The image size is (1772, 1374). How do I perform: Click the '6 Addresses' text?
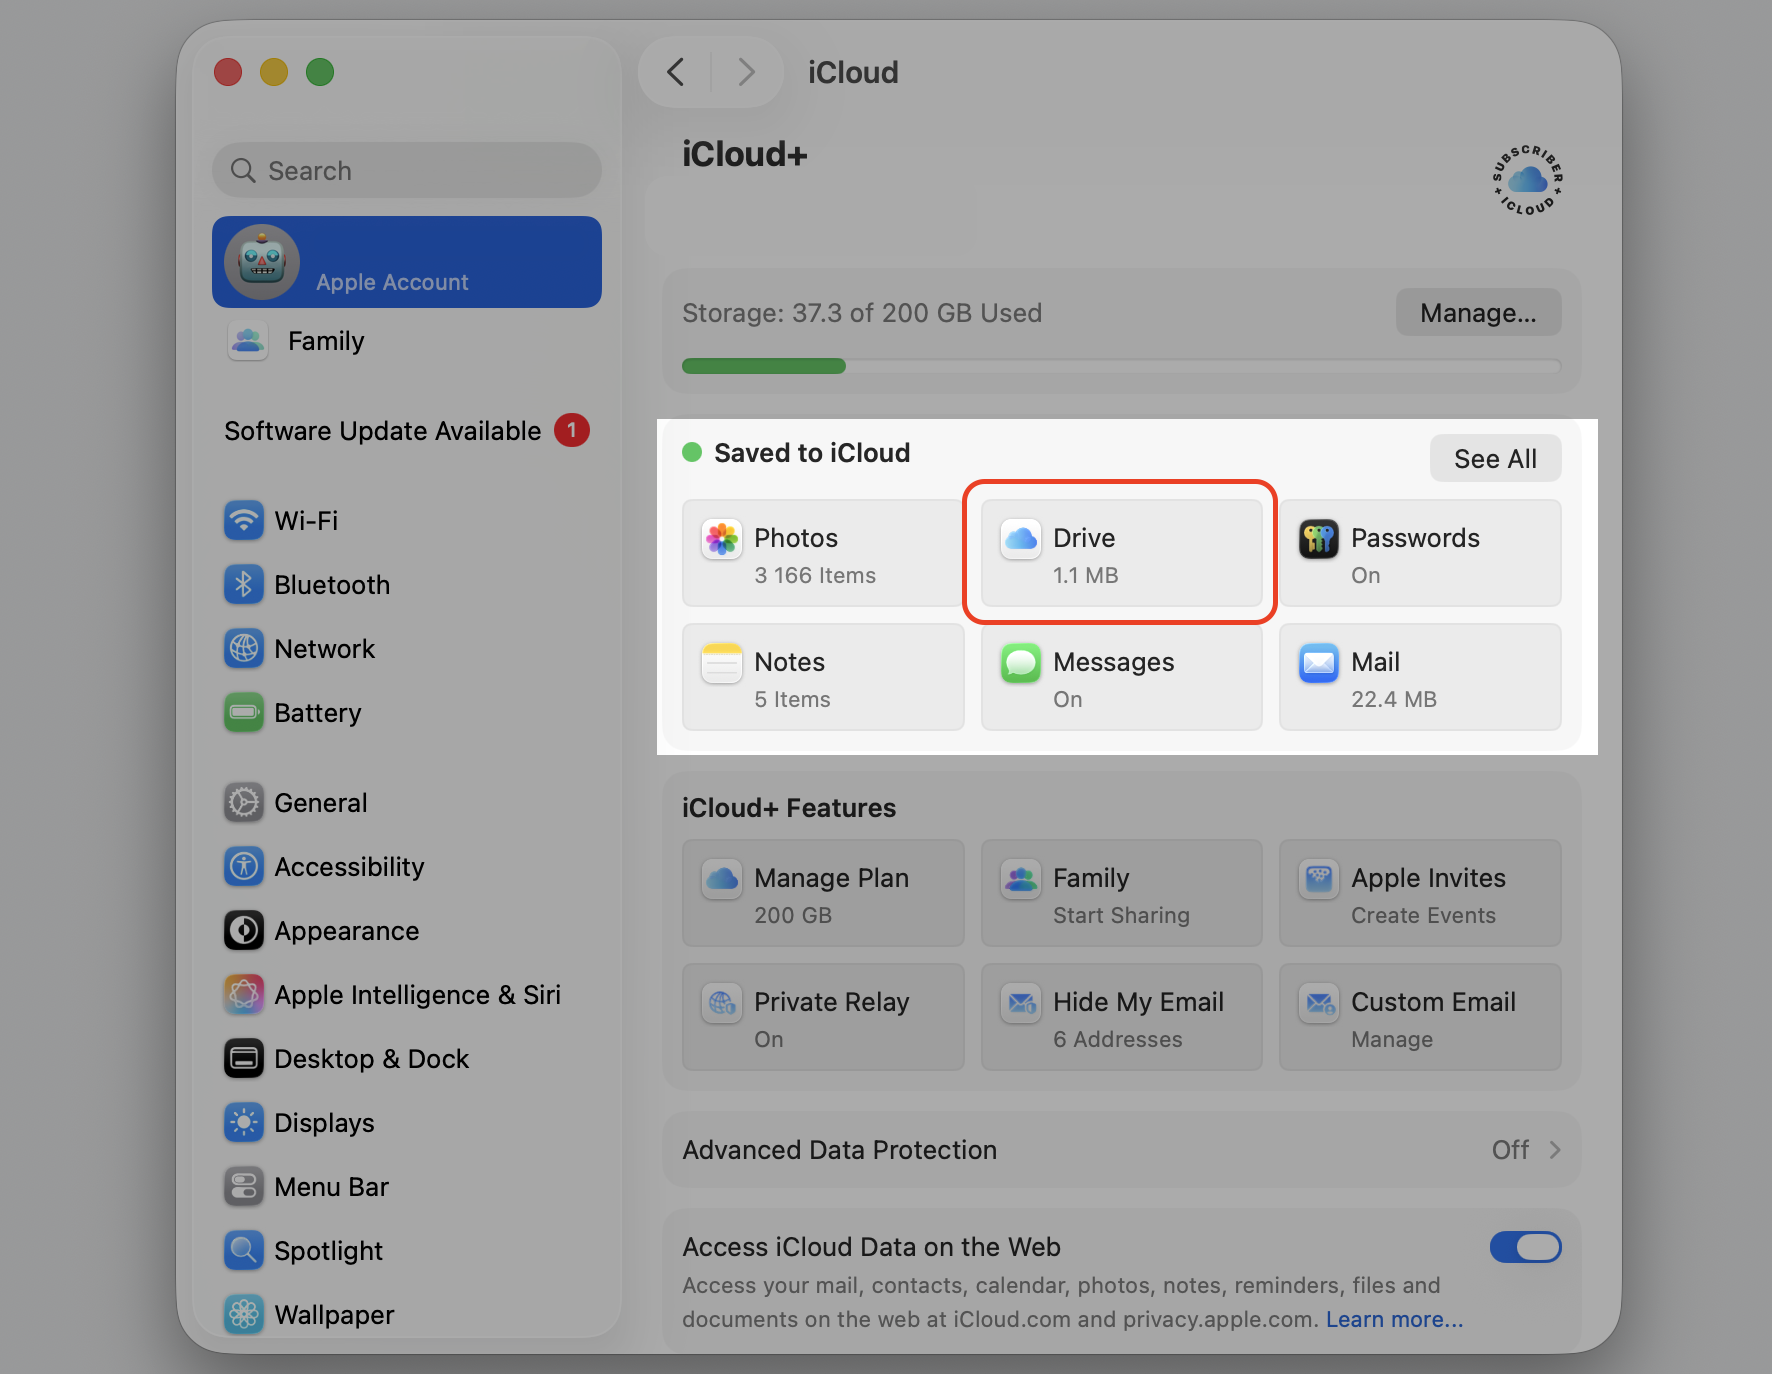coord(1117,1039)
